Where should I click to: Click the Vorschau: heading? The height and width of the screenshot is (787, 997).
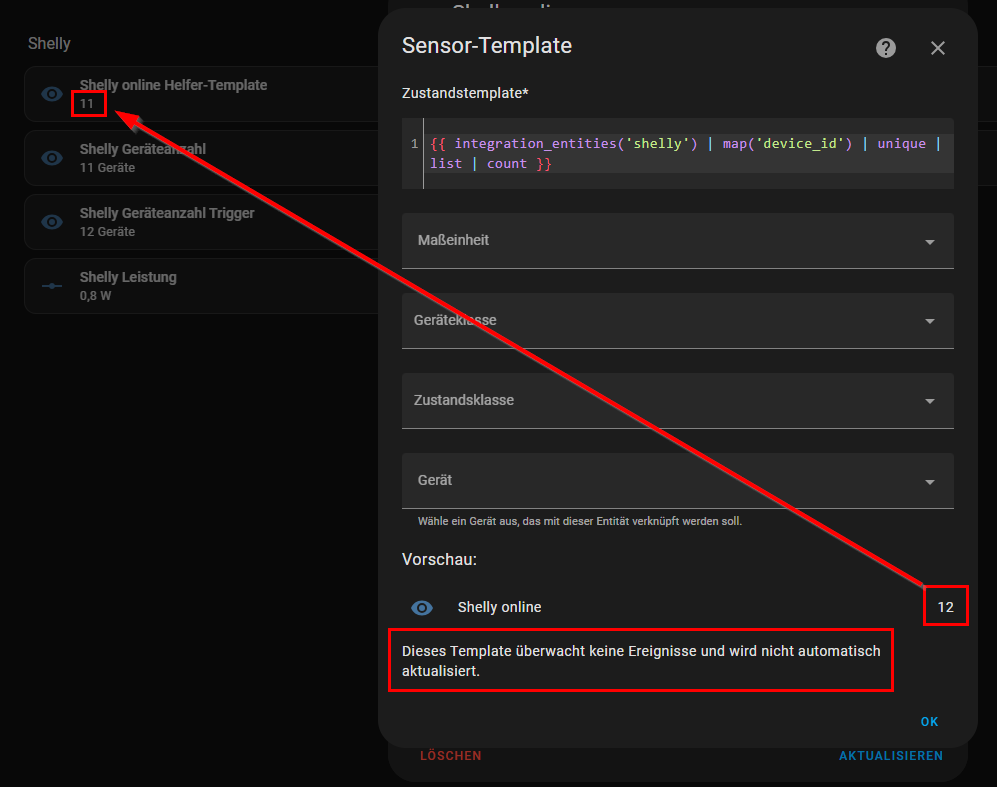point(439,559)
